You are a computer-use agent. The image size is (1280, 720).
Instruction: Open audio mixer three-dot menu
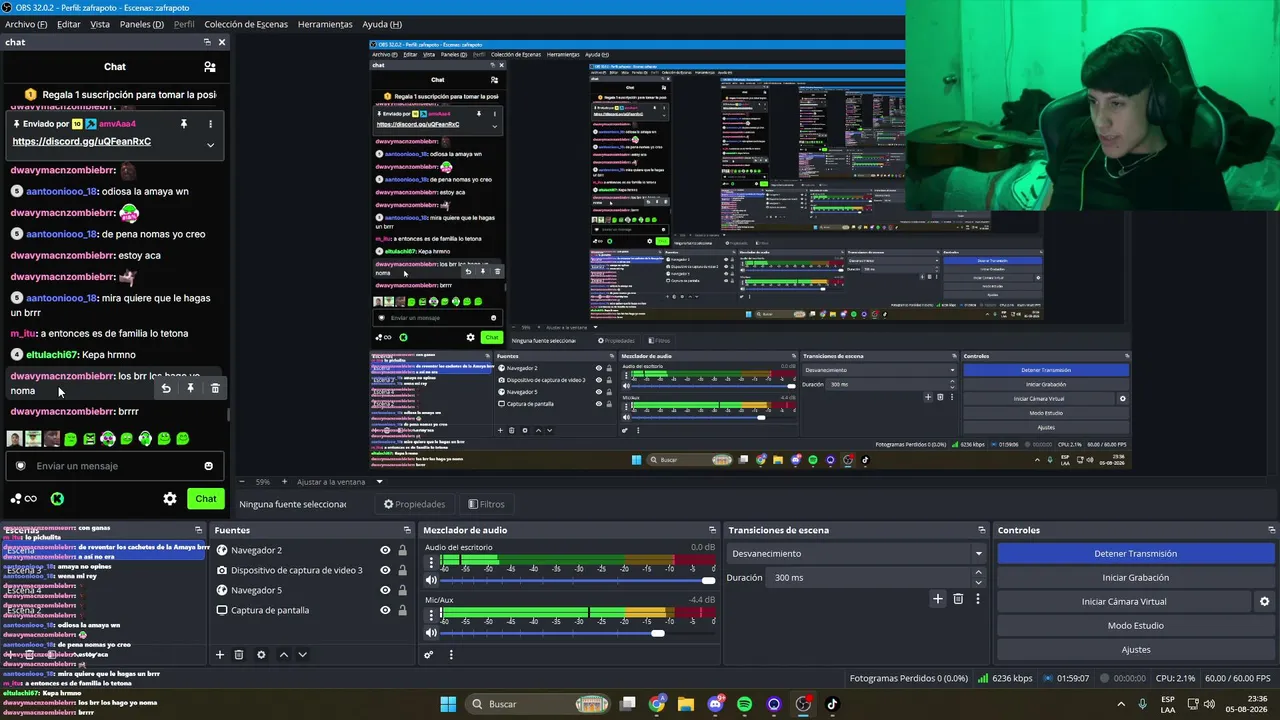[451, 655]
